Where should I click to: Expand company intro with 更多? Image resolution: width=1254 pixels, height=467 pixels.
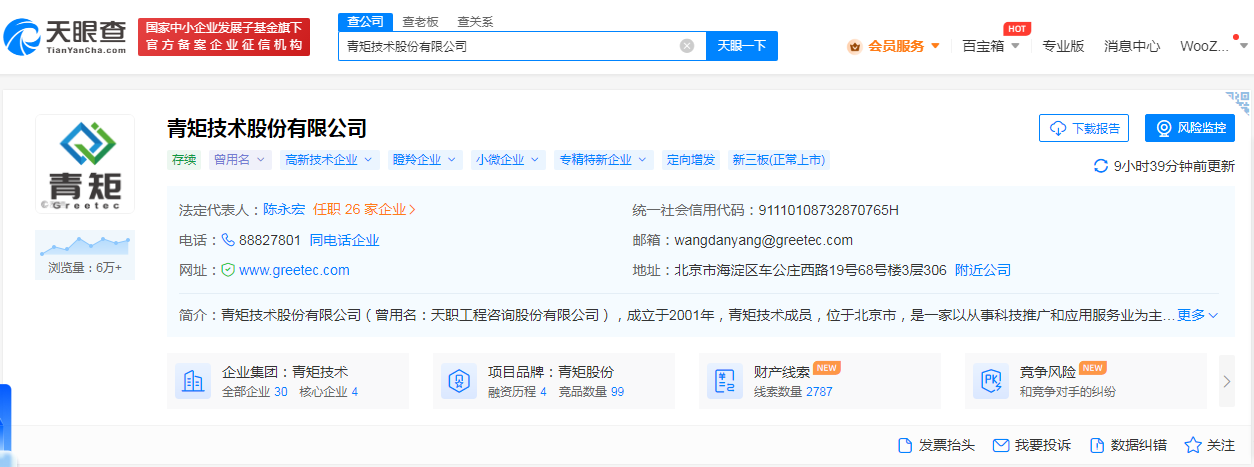click(1198, 315)
